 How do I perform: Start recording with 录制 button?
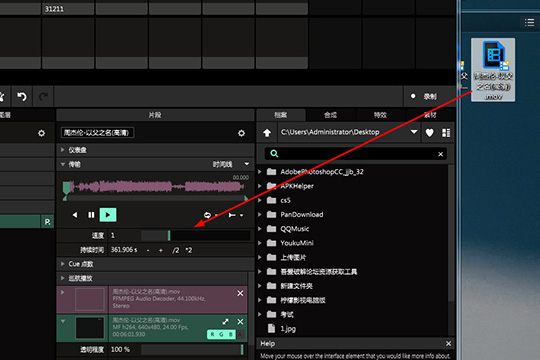(x=424, y=96)
